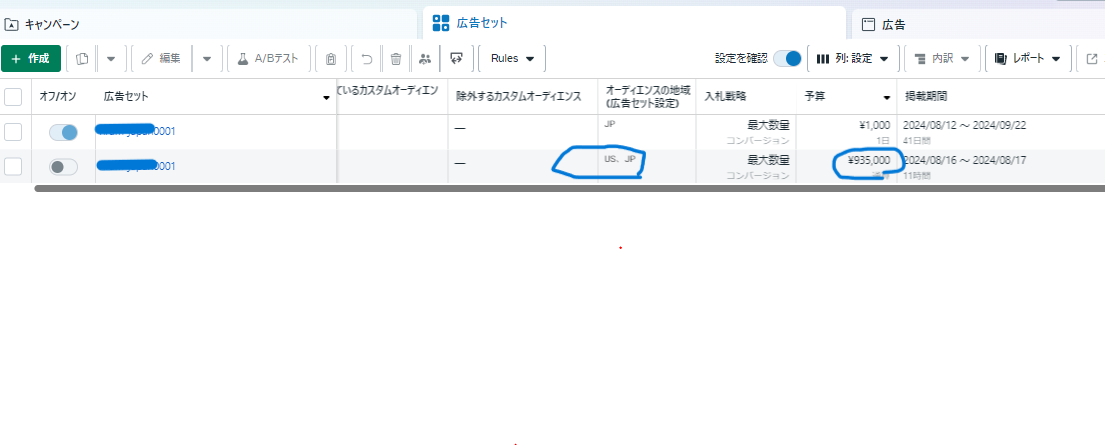Click the オーディエンスの地域 column header
This screenshot has height=445, width=1105.
tap(648, 97)
